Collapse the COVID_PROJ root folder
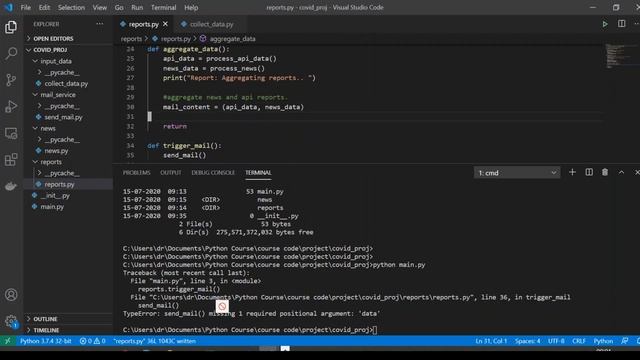The height and width of the screenshot is (360, 640). coord(50,50)
